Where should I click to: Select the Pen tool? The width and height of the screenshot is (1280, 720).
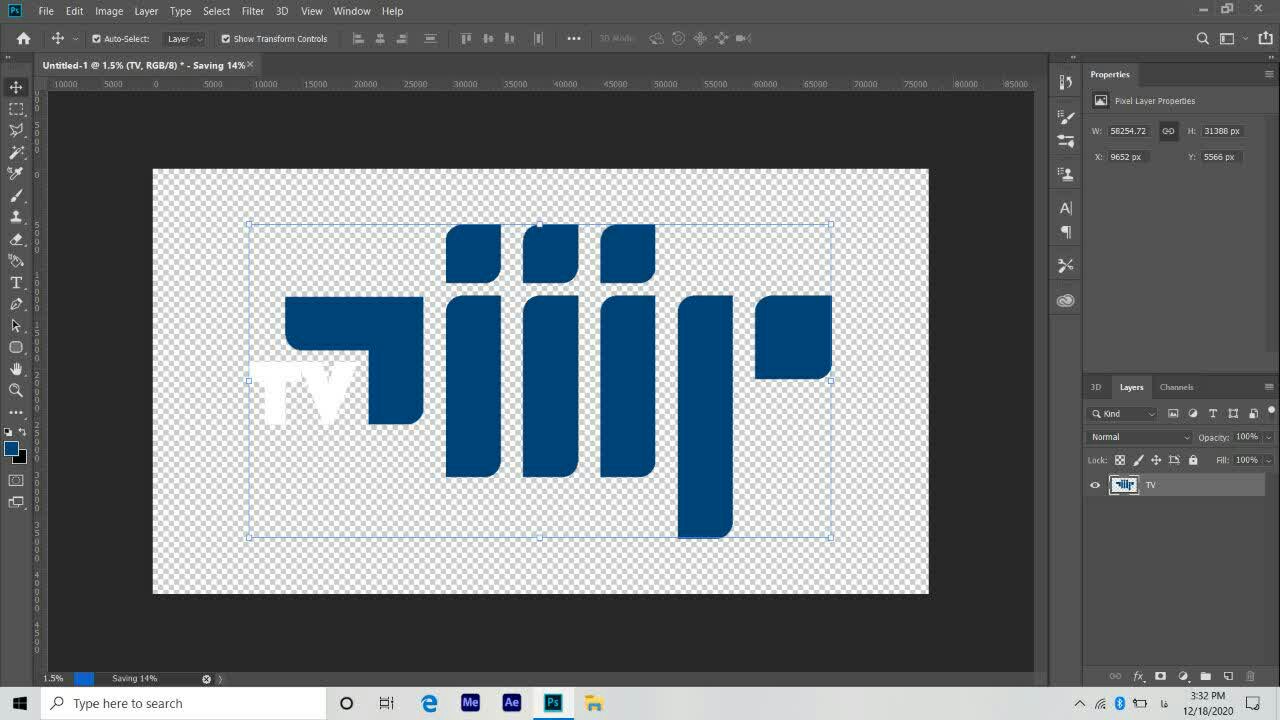pyautogui.click(x=16, y=304)
